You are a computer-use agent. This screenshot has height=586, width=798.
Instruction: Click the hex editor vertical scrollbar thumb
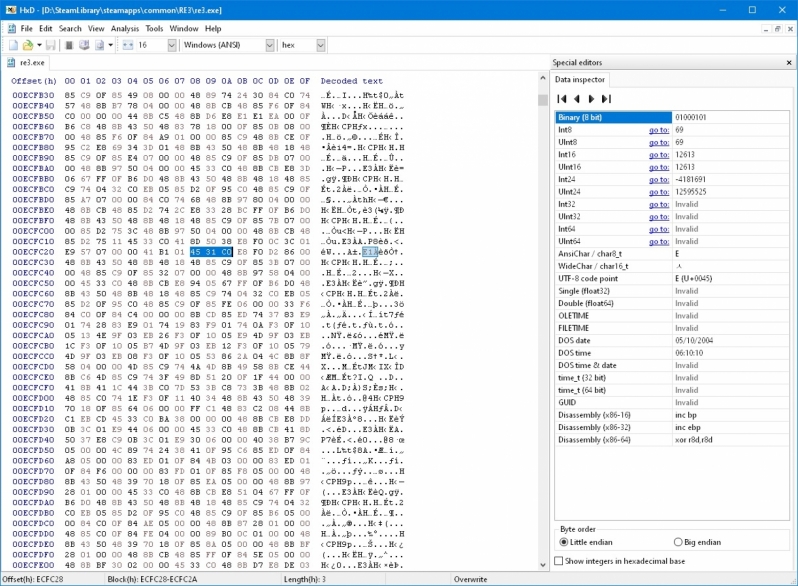pyautogui.click(x=543, y=100)
